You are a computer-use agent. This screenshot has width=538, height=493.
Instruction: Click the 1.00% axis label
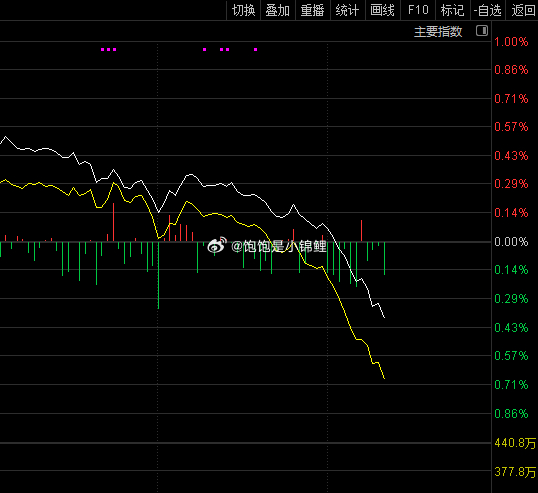tap(511, 42)
